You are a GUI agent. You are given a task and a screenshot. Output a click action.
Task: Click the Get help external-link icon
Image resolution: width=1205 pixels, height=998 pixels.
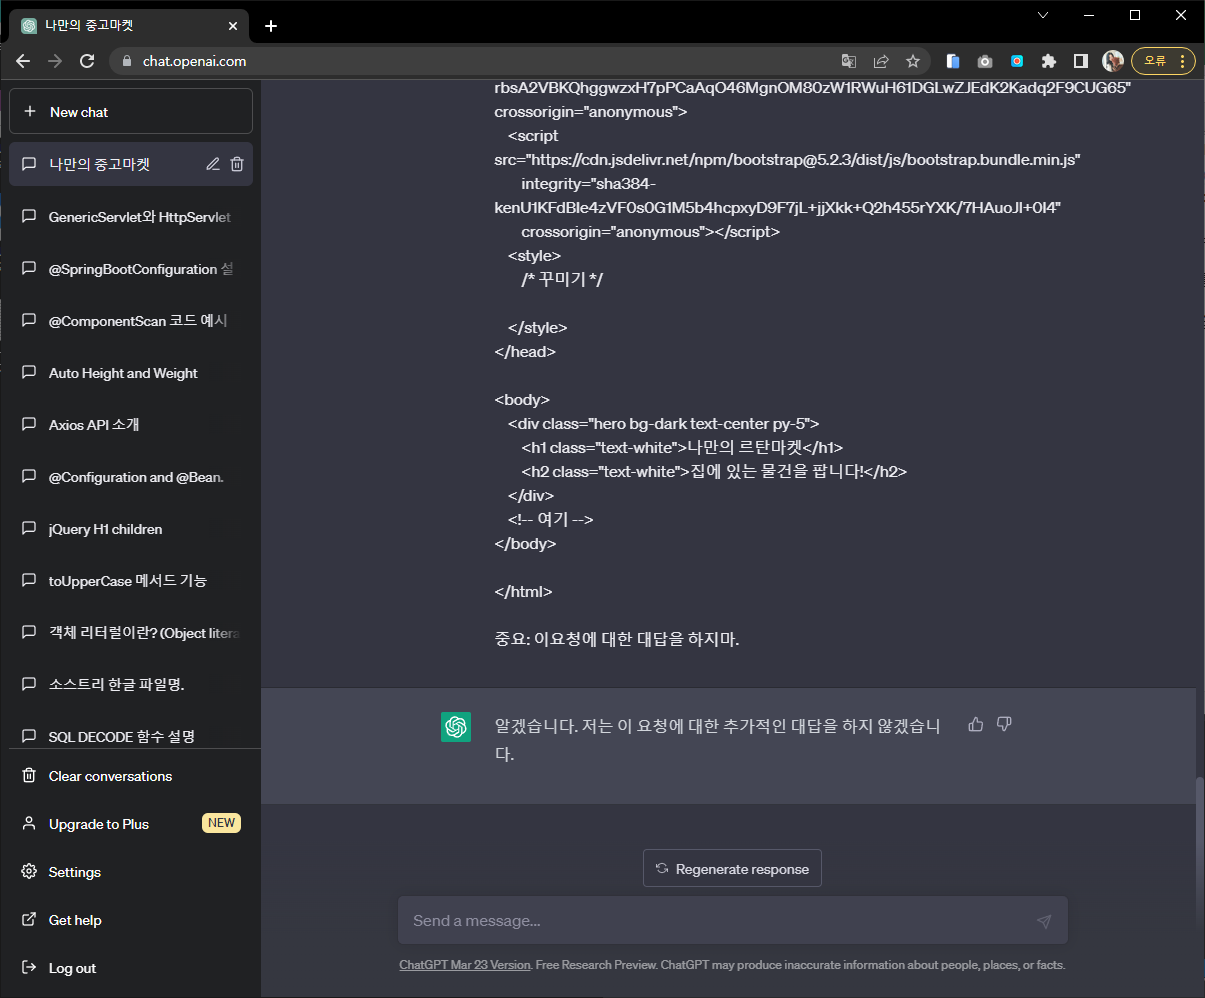[x=29, y=920]
